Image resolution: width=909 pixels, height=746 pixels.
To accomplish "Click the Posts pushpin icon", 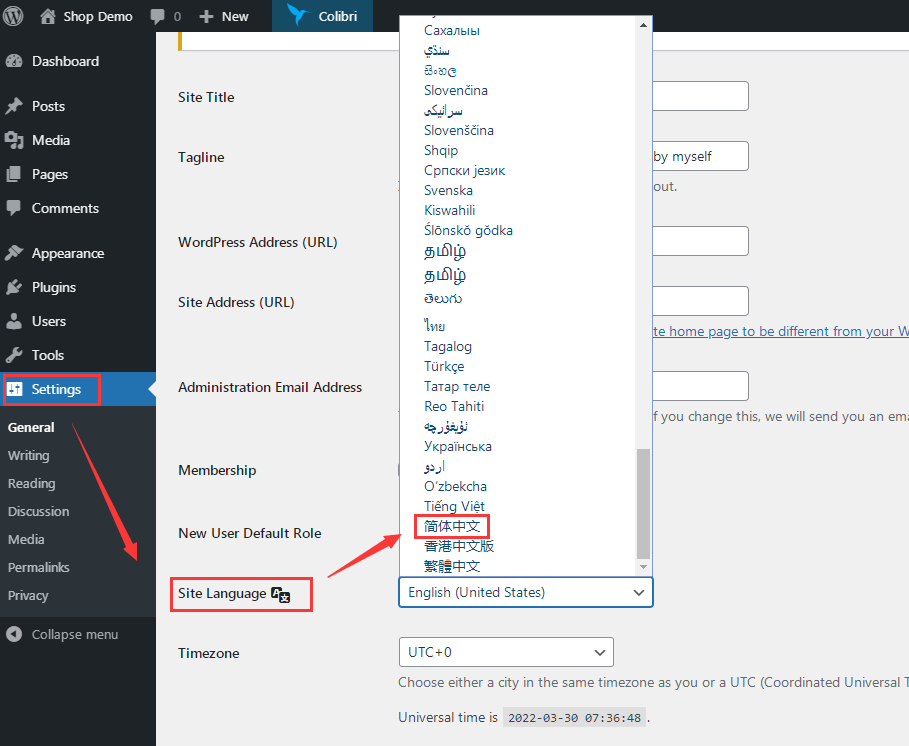I will coord(14,106).
